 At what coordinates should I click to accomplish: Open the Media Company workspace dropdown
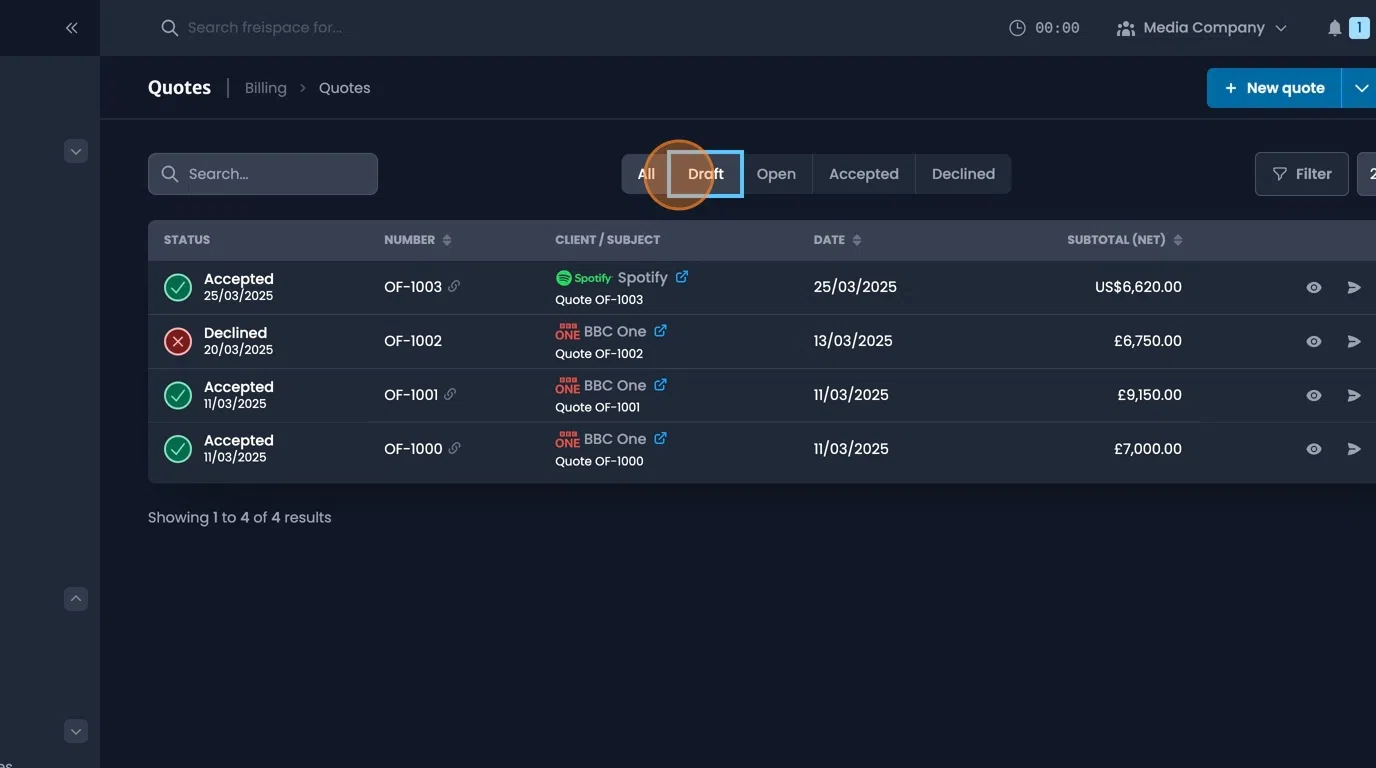pyautogui.click(x=1201, y=27)
